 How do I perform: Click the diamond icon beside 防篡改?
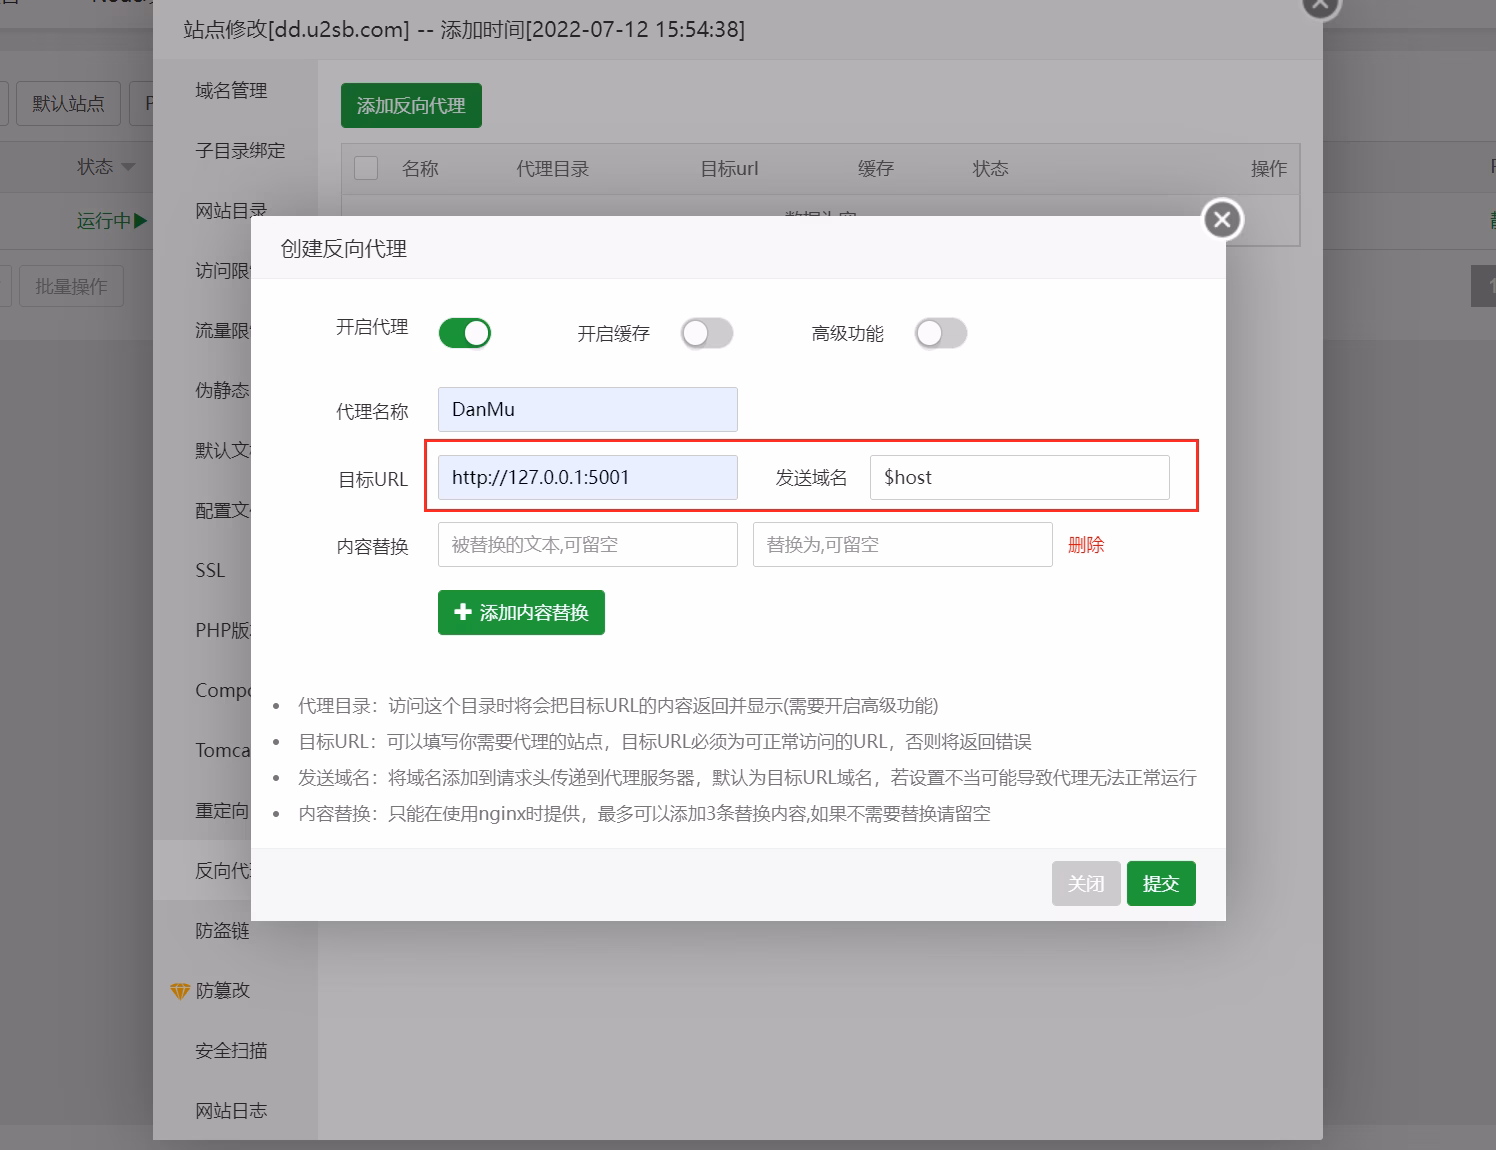click(x=180, y=991)
